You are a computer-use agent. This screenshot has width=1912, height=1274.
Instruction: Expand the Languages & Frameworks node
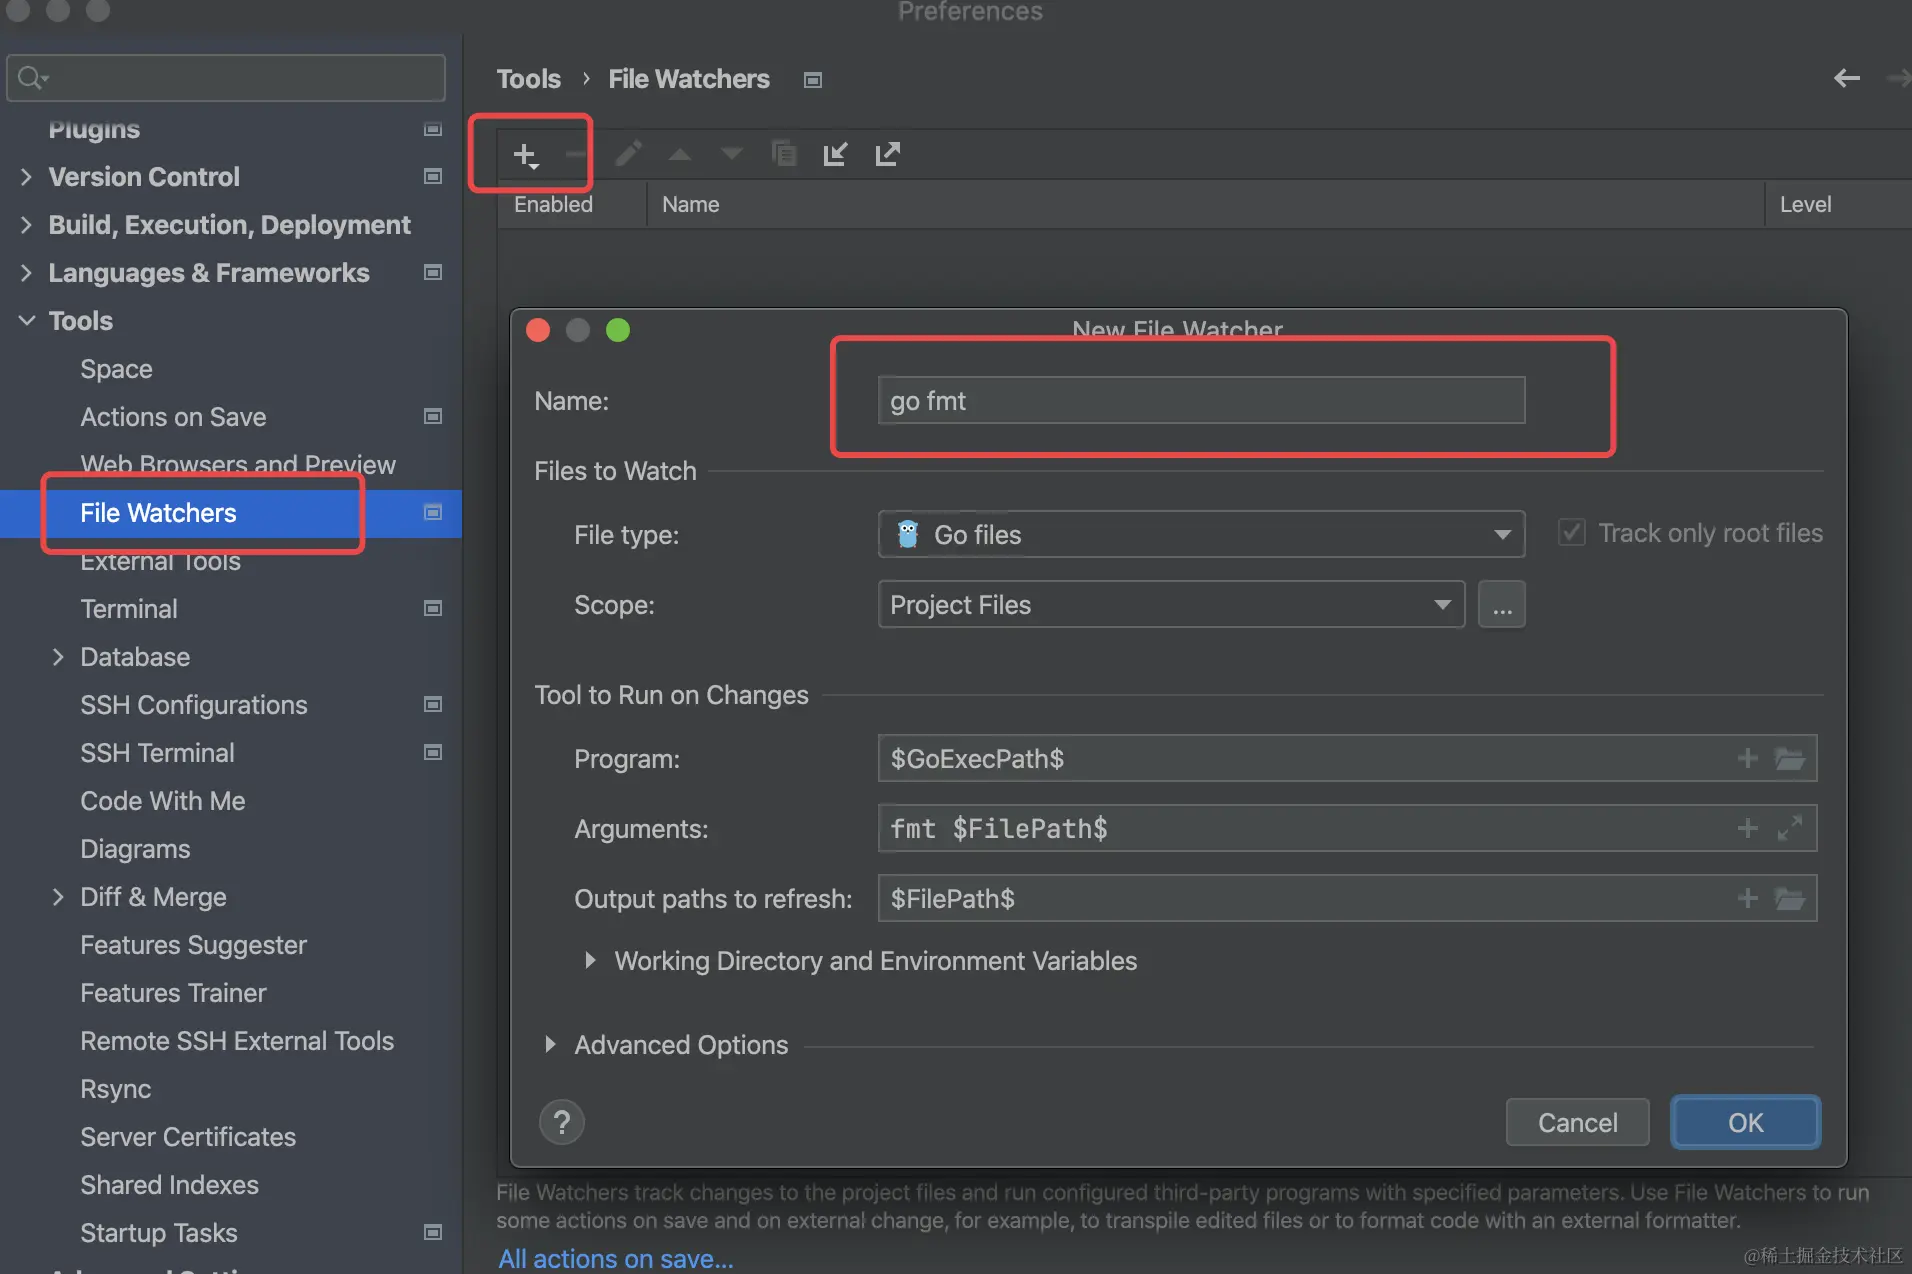[x=27, y=272]
